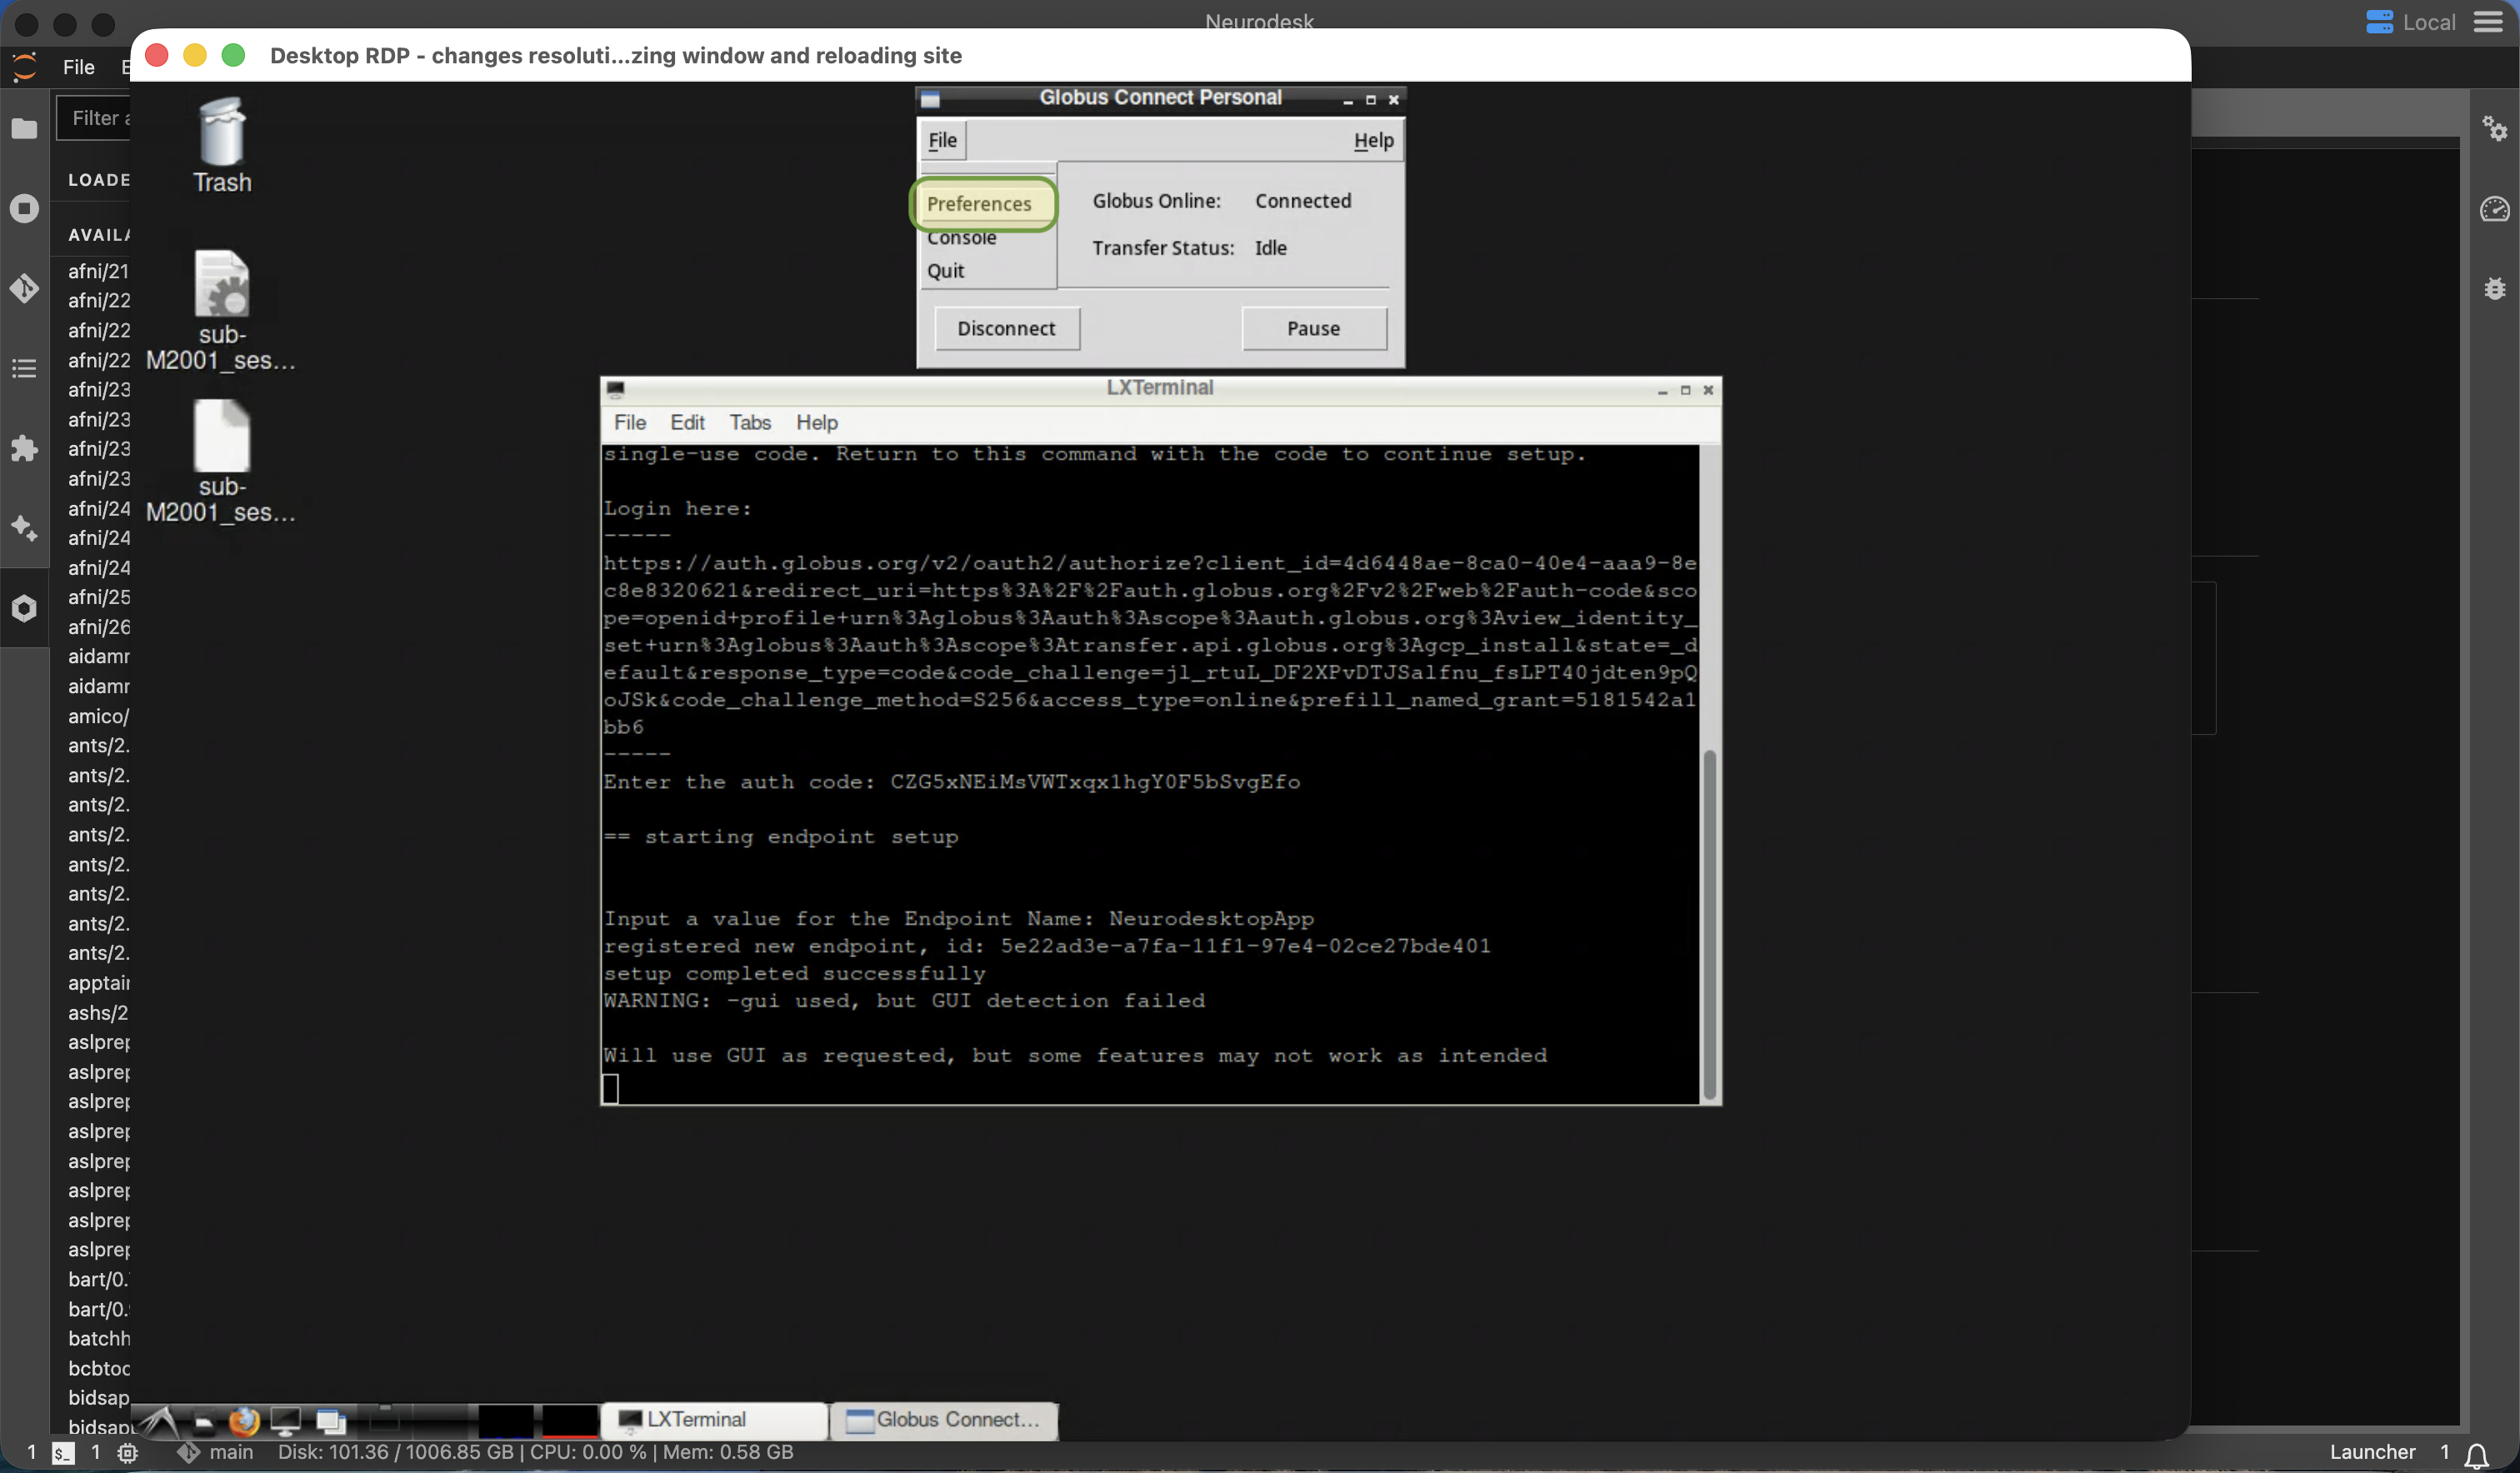Open the blank sub-M2001_ses file on desktop

221,462
